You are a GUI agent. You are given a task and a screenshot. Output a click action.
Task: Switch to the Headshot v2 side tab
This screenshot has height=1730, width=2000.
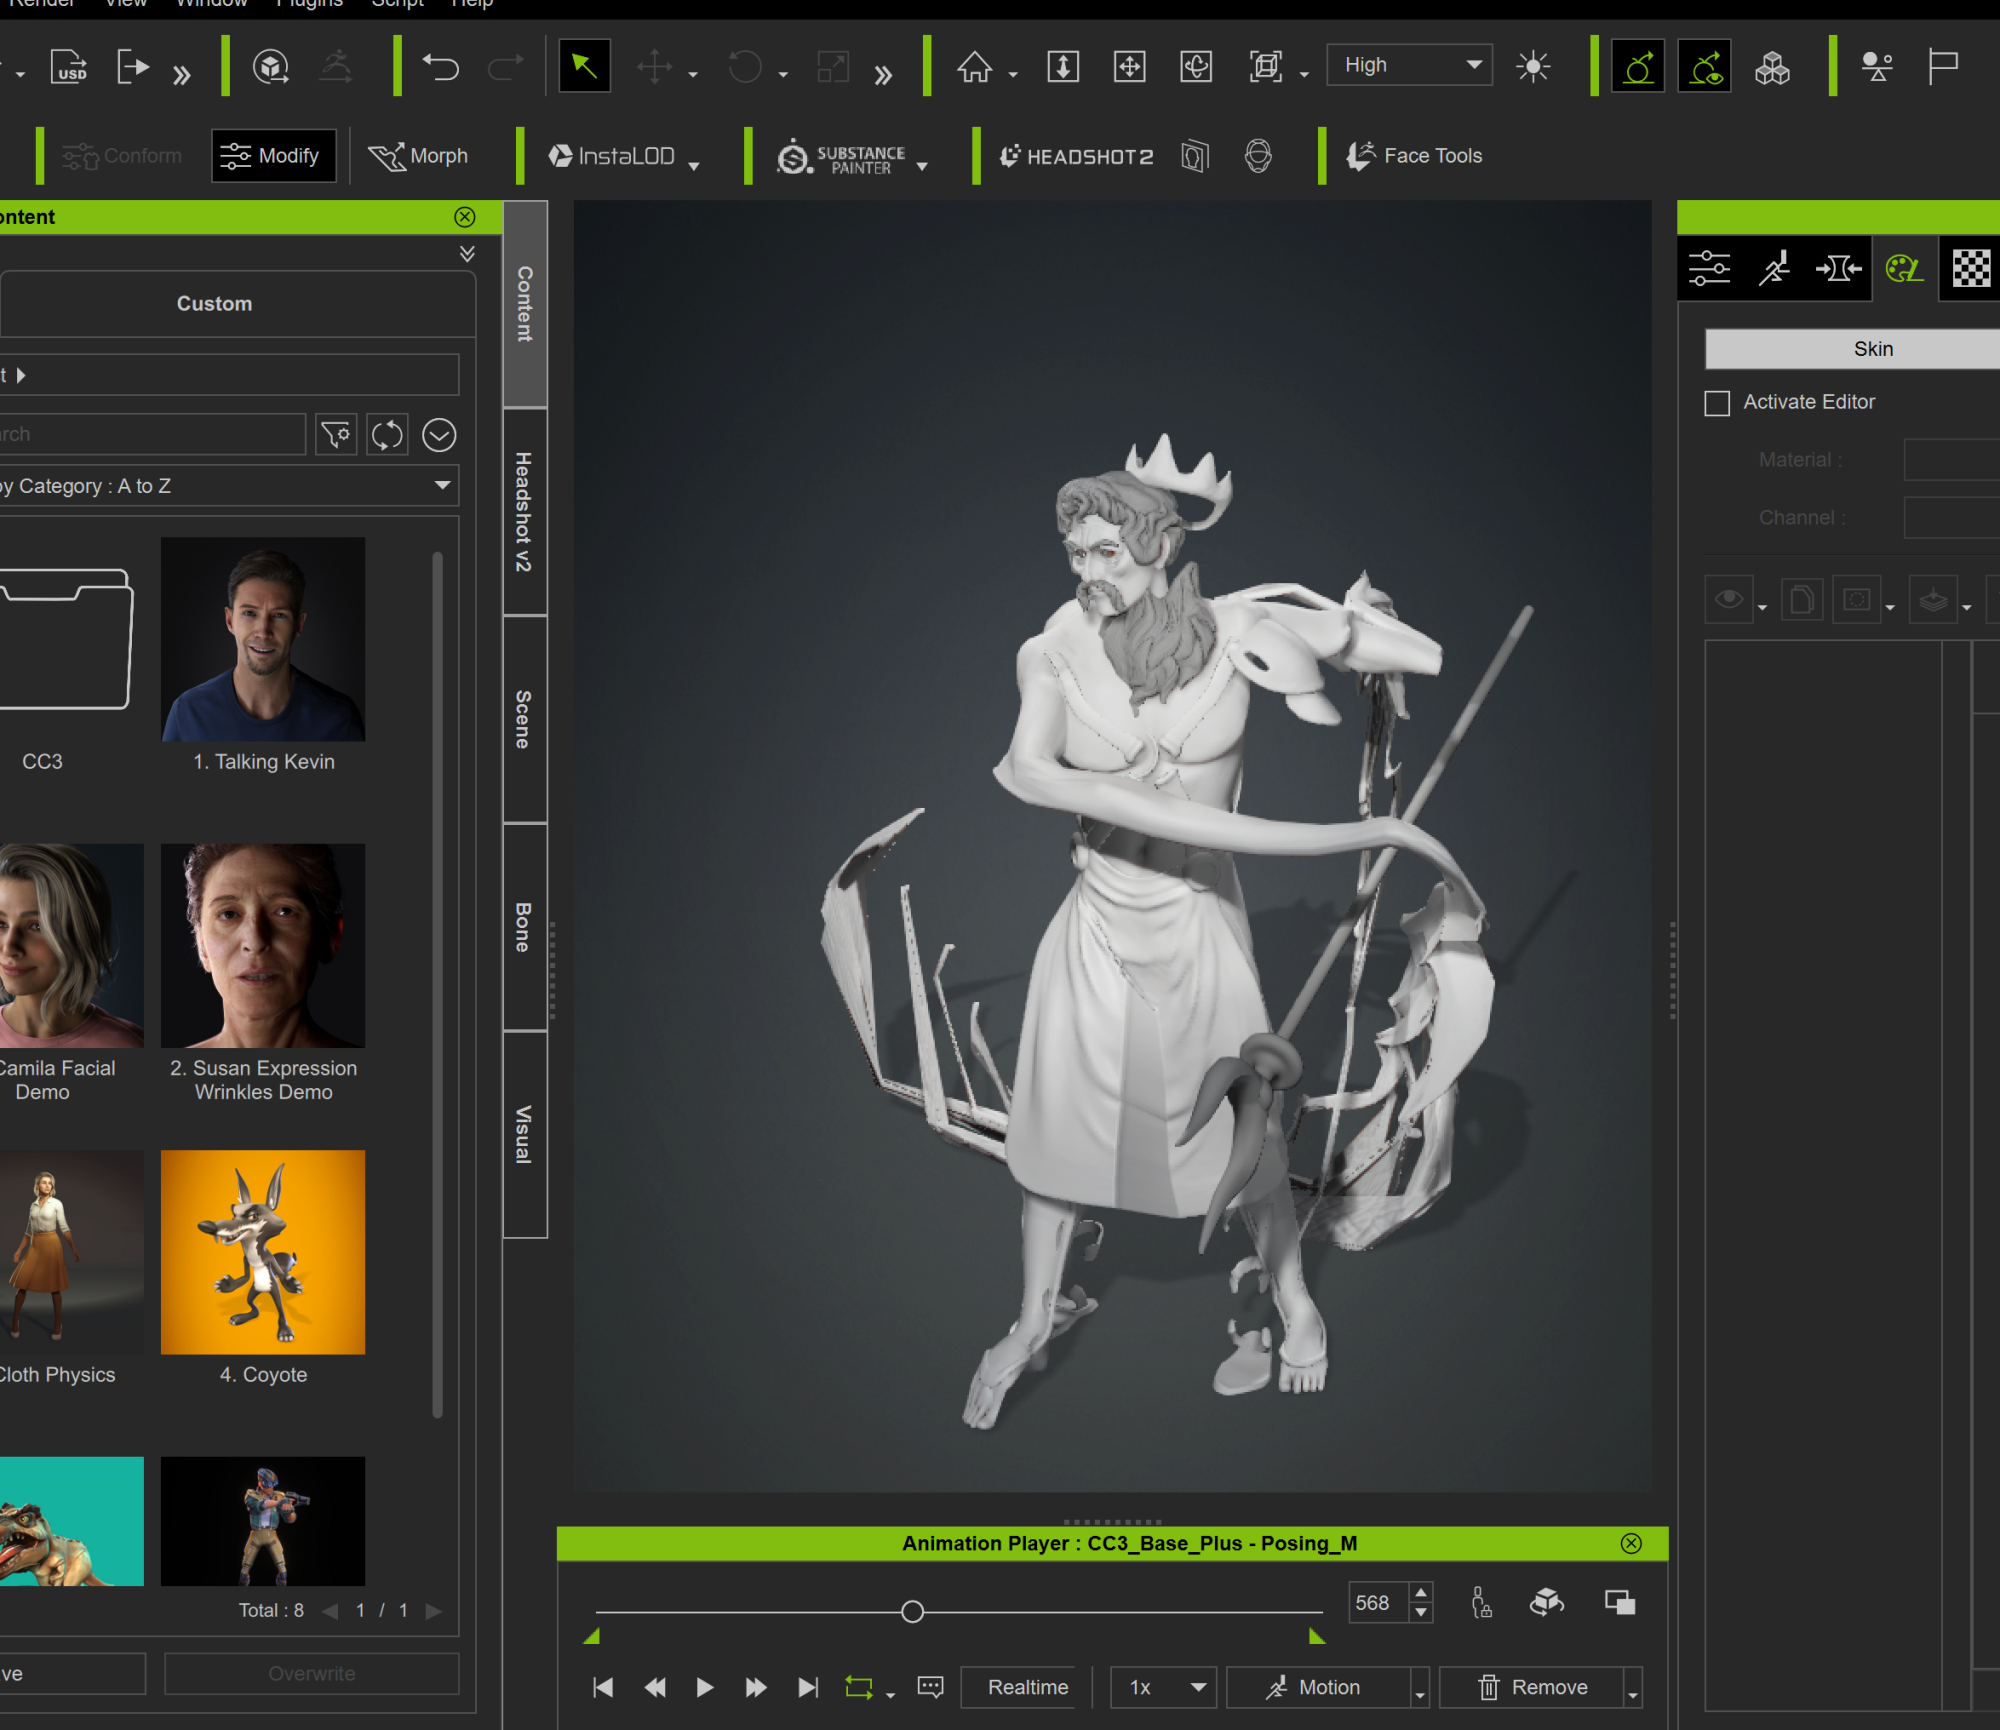[x=524, y=512]
